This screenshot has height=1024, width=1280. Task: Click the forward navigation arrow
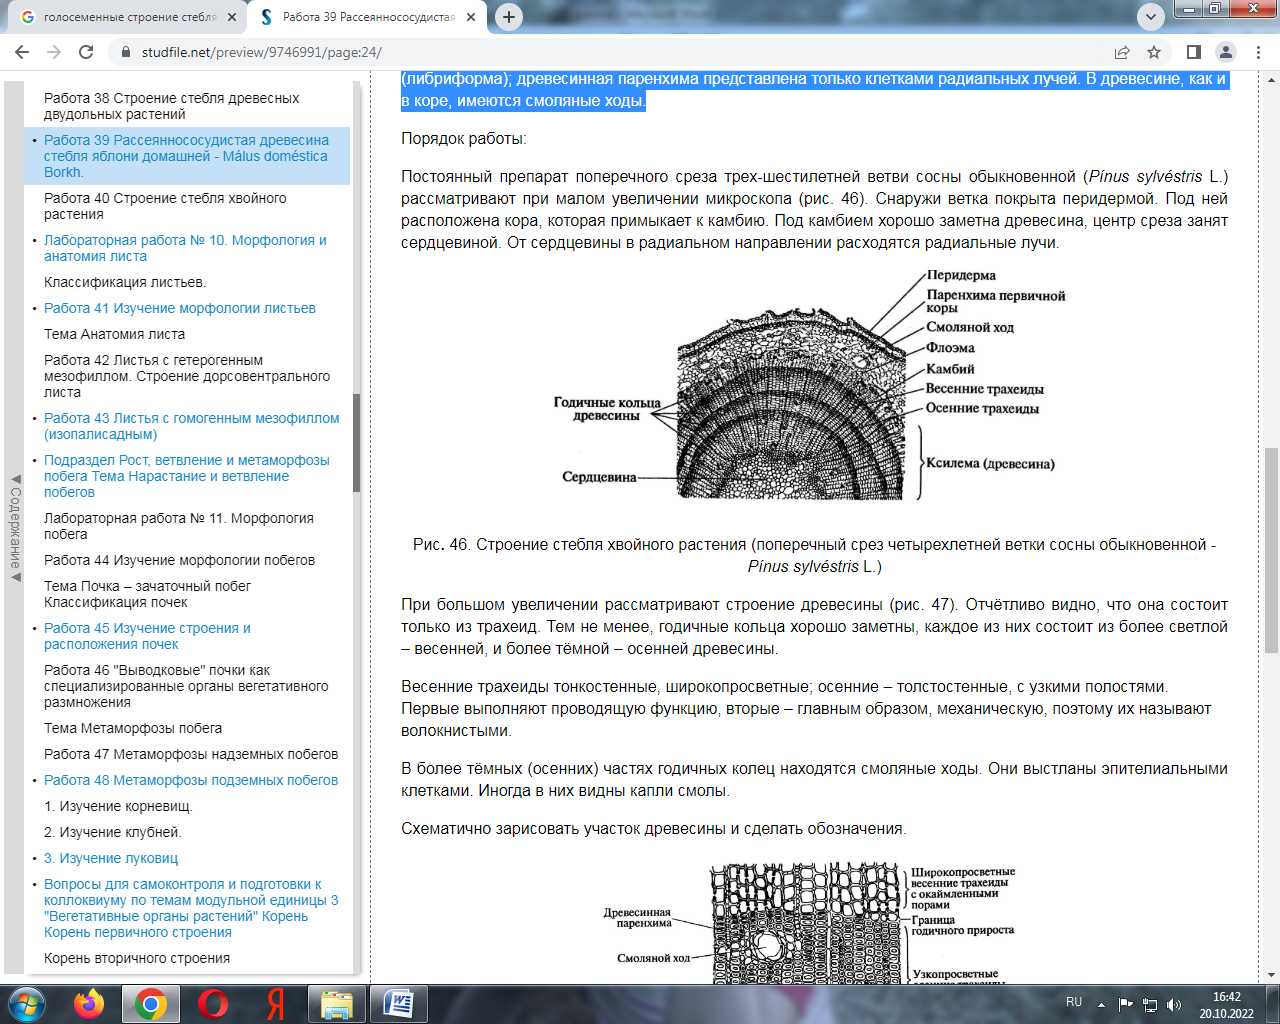click(54, 52)
